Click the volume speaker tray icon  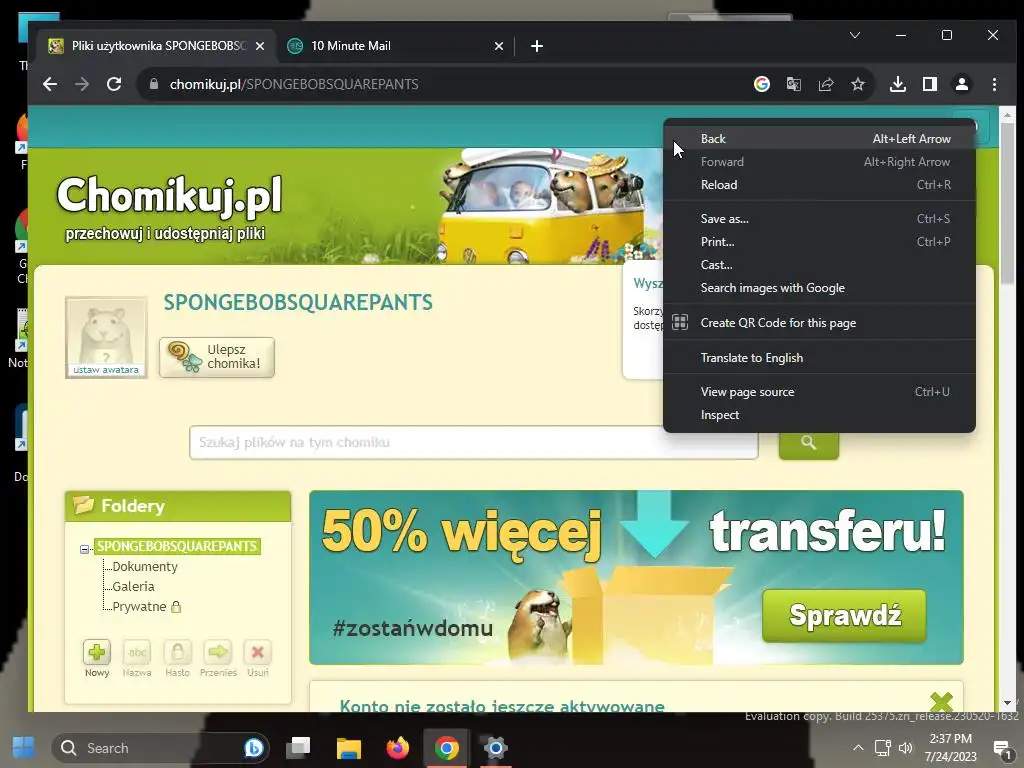point(906,748)
